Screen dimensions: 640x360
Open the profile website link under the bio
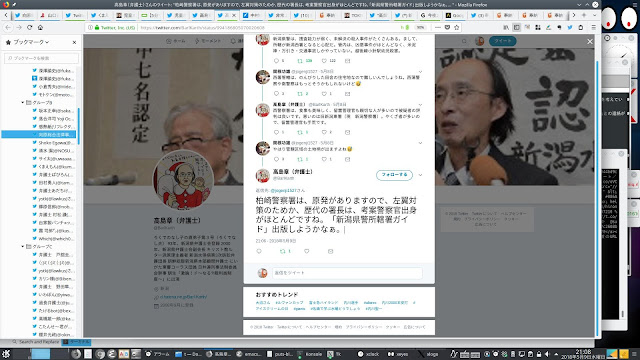(x=183, y=297)
